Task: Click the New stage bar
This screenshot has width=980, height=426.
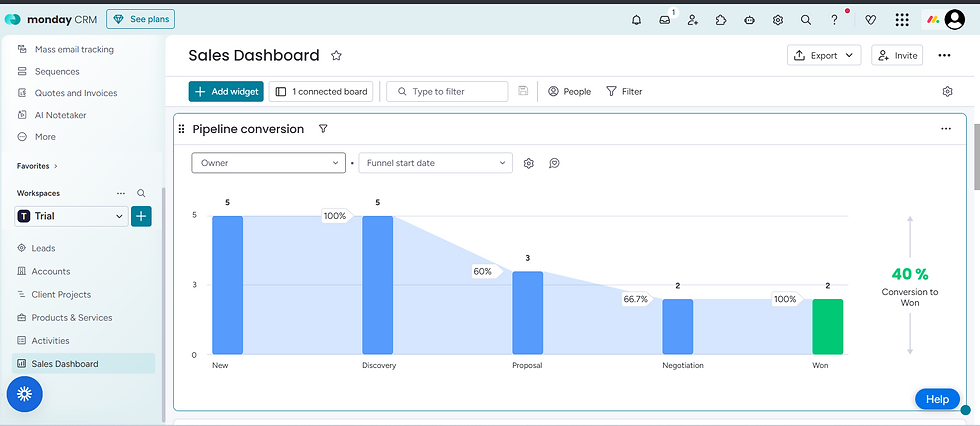Action: click(x=228, y=285)
